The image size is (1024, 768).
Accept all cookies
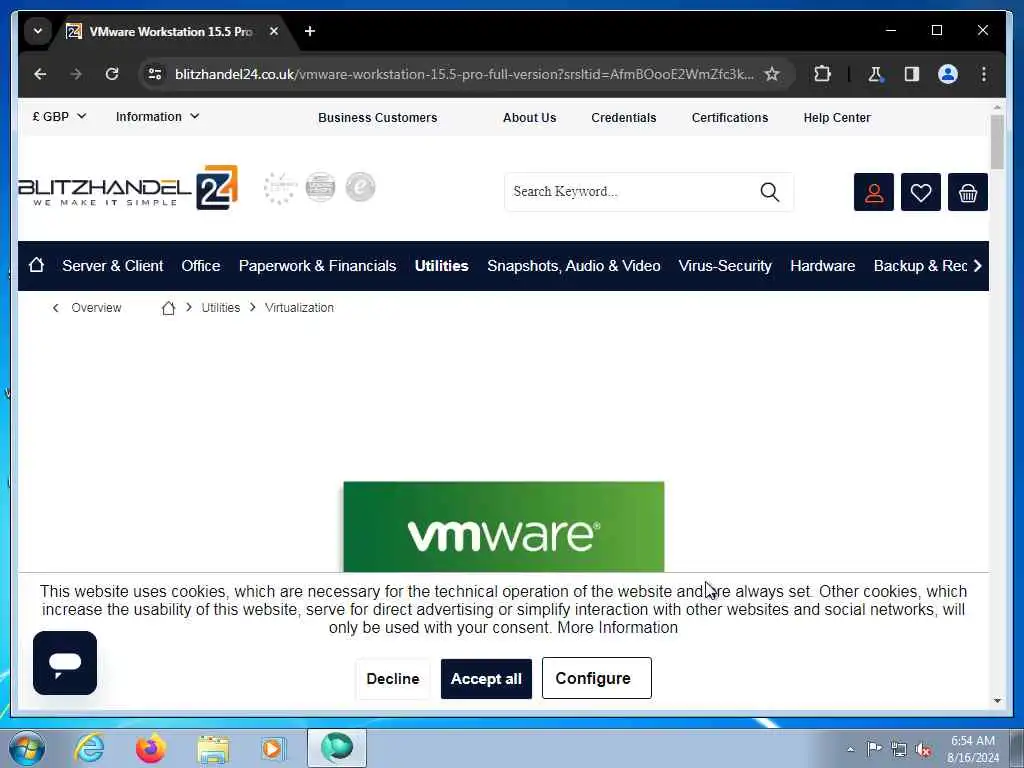tap(486, 679)
